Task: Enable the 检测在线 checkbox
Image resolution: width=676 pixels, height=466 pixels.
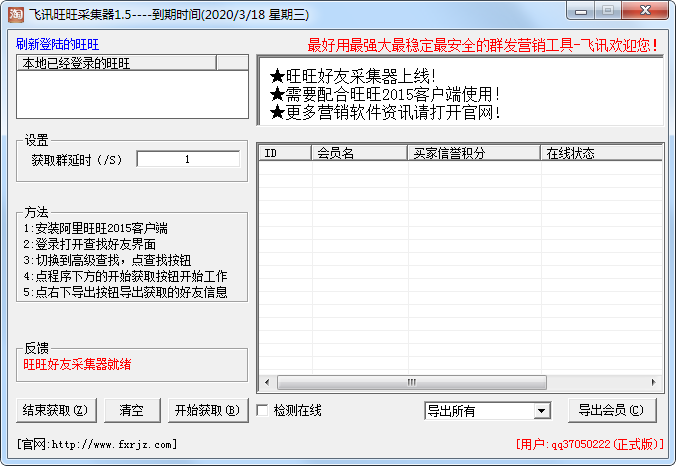Action: [x=263, y=410]
